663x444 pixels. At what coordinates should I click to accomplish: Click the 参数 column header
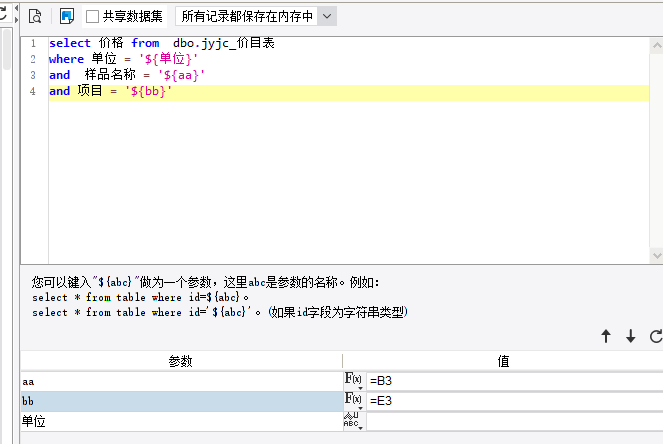click(181, 361)
